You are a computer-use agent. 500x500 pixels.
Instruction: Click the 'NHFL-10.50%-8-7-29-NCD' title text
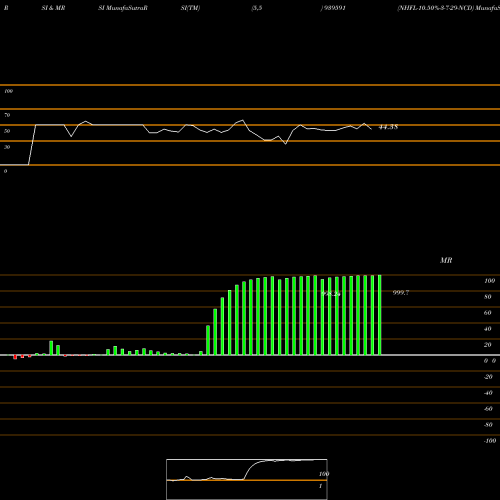click(x=435, y=8)
